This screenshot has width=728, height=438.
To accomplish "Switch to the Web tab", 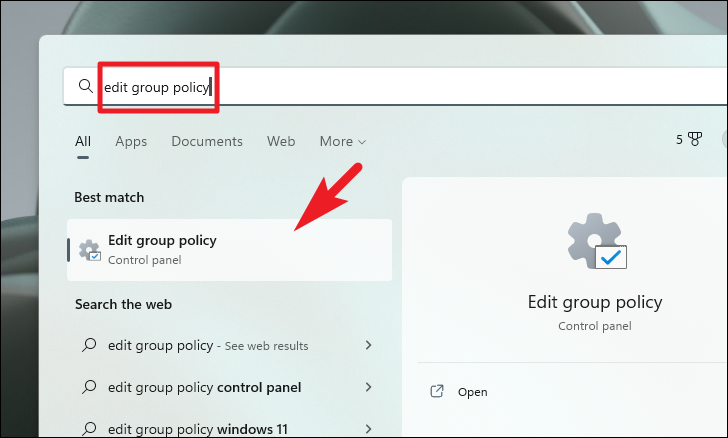I will (281, 141).
